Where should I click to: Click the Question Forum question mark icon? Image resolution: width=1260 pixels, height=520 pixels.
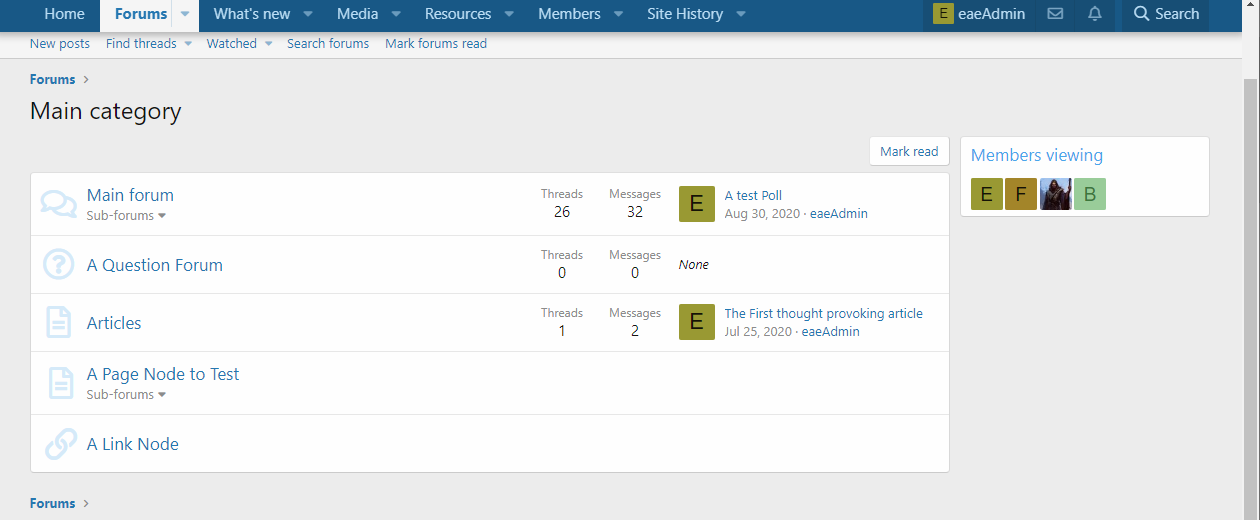click(x=59, y=265)
